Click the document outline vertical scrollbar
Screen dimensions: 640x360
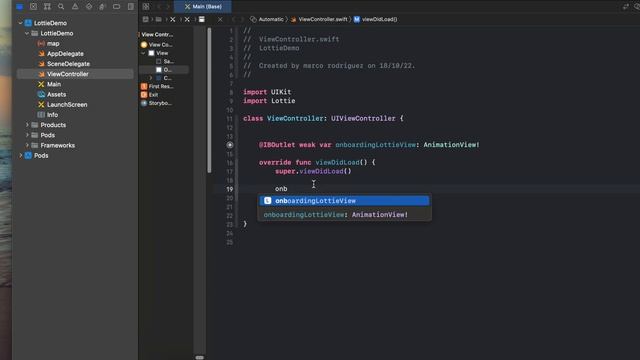click(x=209, y=100)
